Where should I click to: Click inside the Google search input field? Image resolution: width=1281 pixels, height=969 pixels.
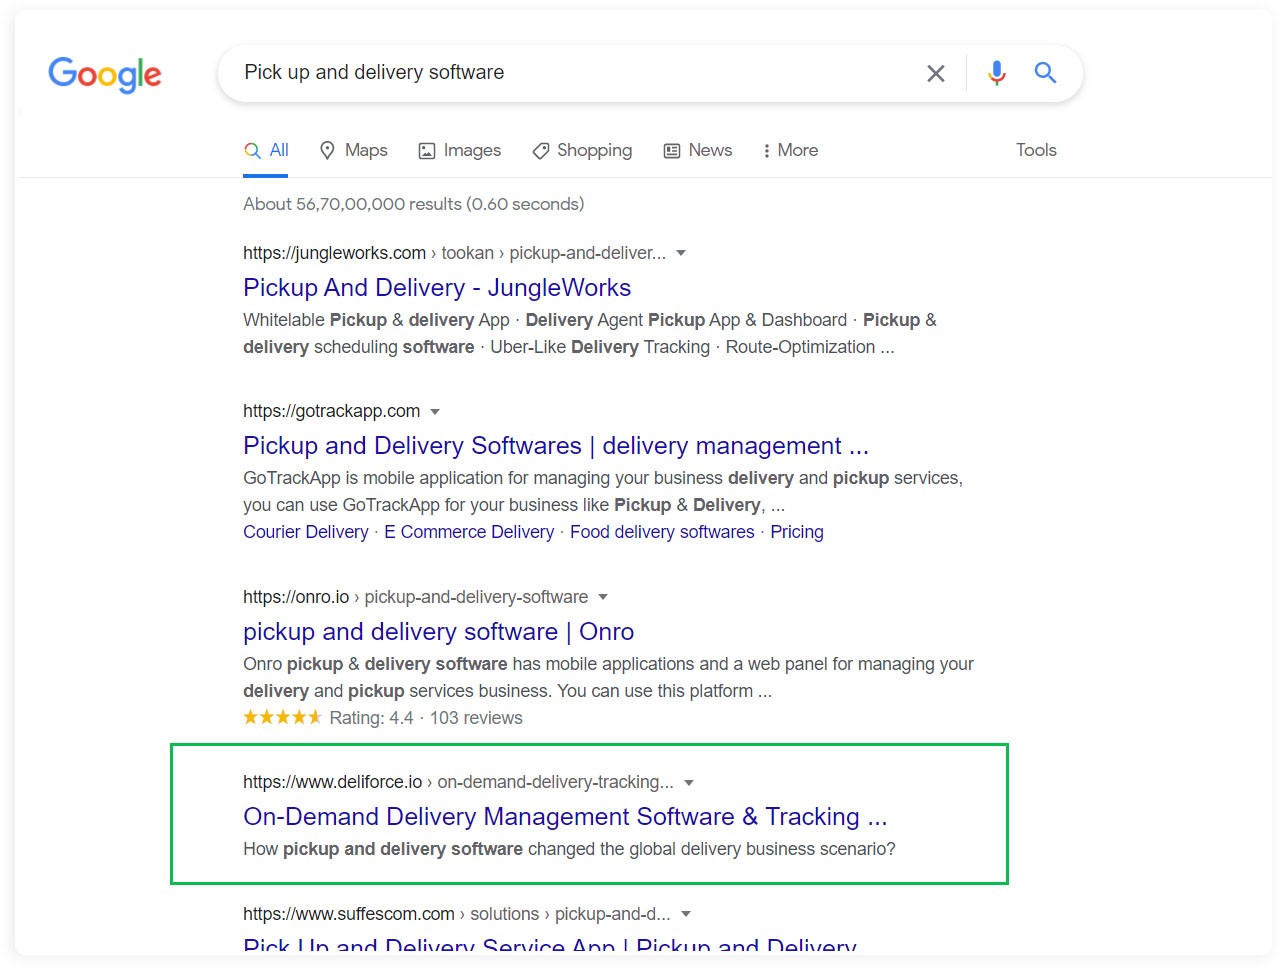(x=570, y=73)
